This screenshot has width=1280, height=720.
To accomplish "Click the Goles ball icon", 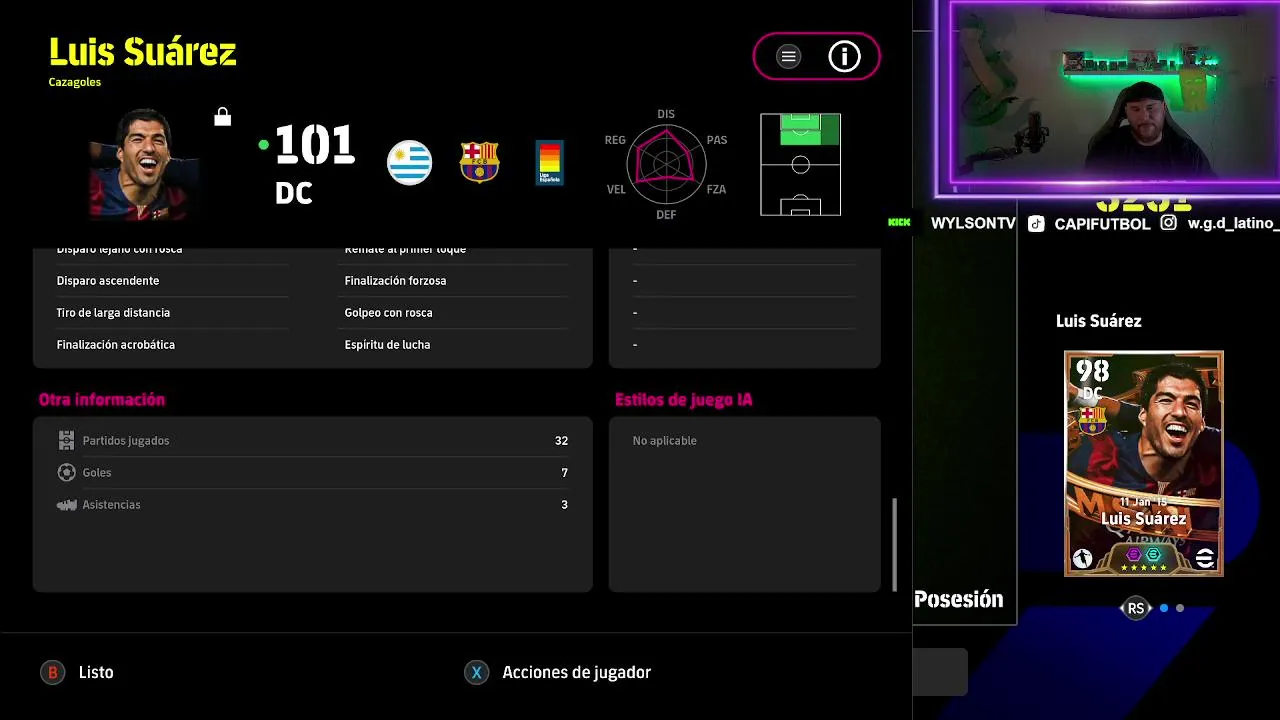I will click(x=66, y=472).
